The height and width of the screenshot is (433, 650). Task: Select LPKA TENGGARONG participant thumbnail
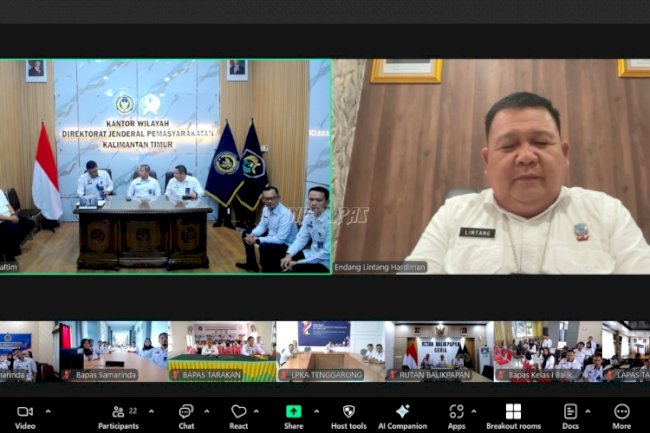pyautogui.click(x=331, y=351)
